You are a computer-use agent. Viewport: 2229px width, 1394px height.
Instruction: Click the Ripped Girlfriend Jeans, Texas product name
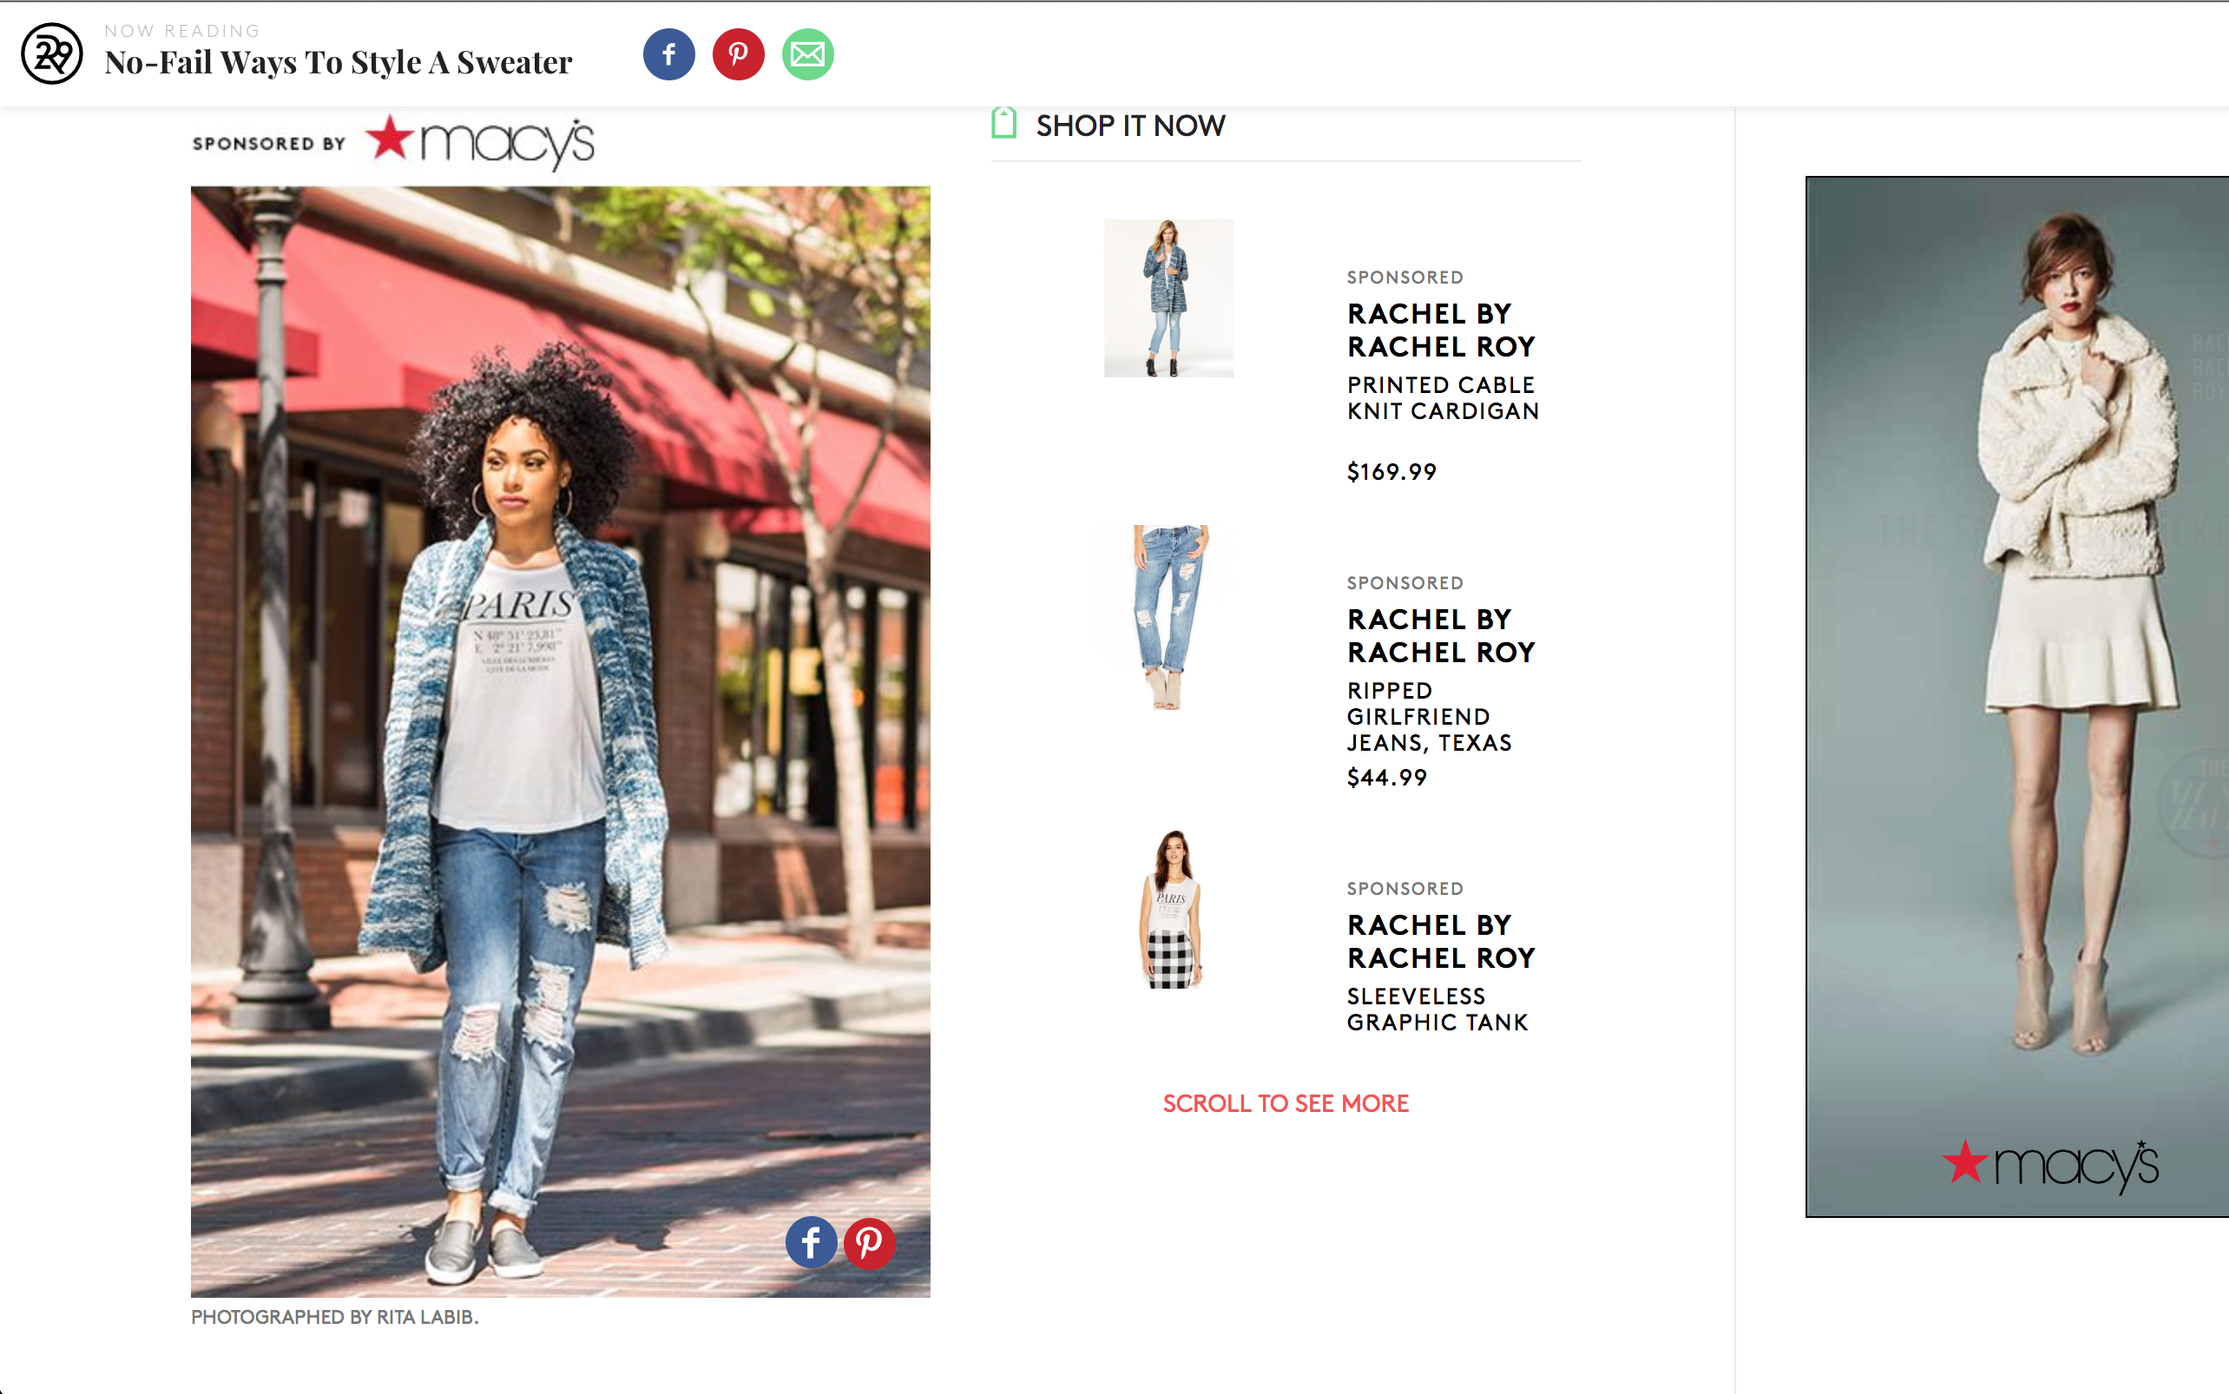(1429, 717)
